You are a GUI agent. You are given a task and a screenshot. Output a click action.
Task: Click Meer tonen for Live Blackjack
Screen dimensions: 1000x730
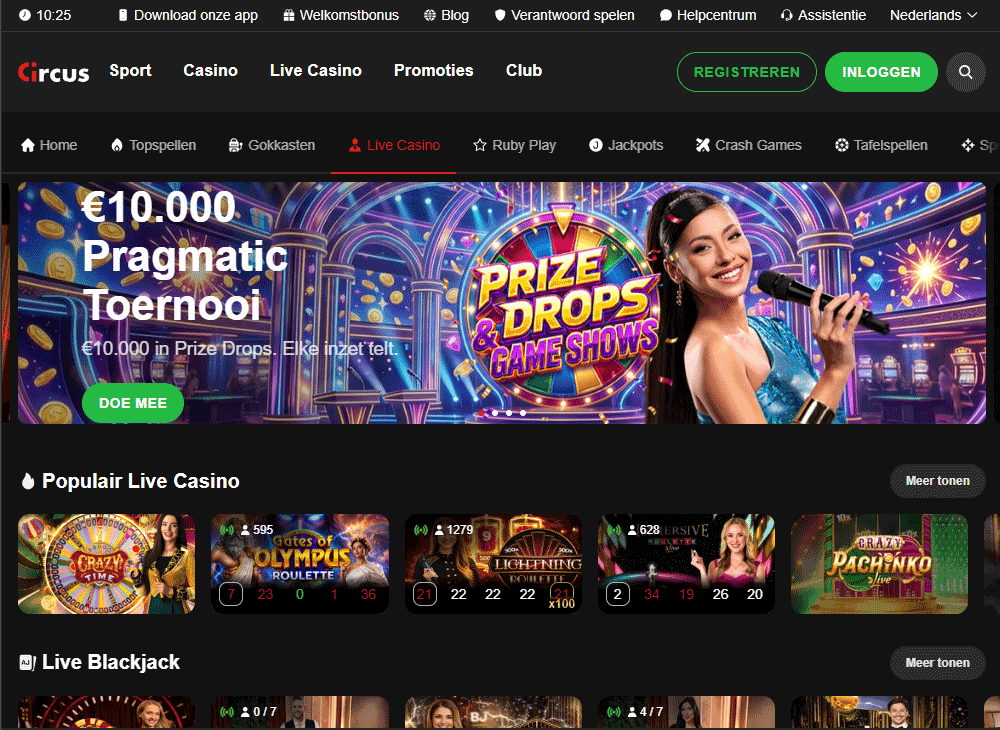(x=938, y=663)
